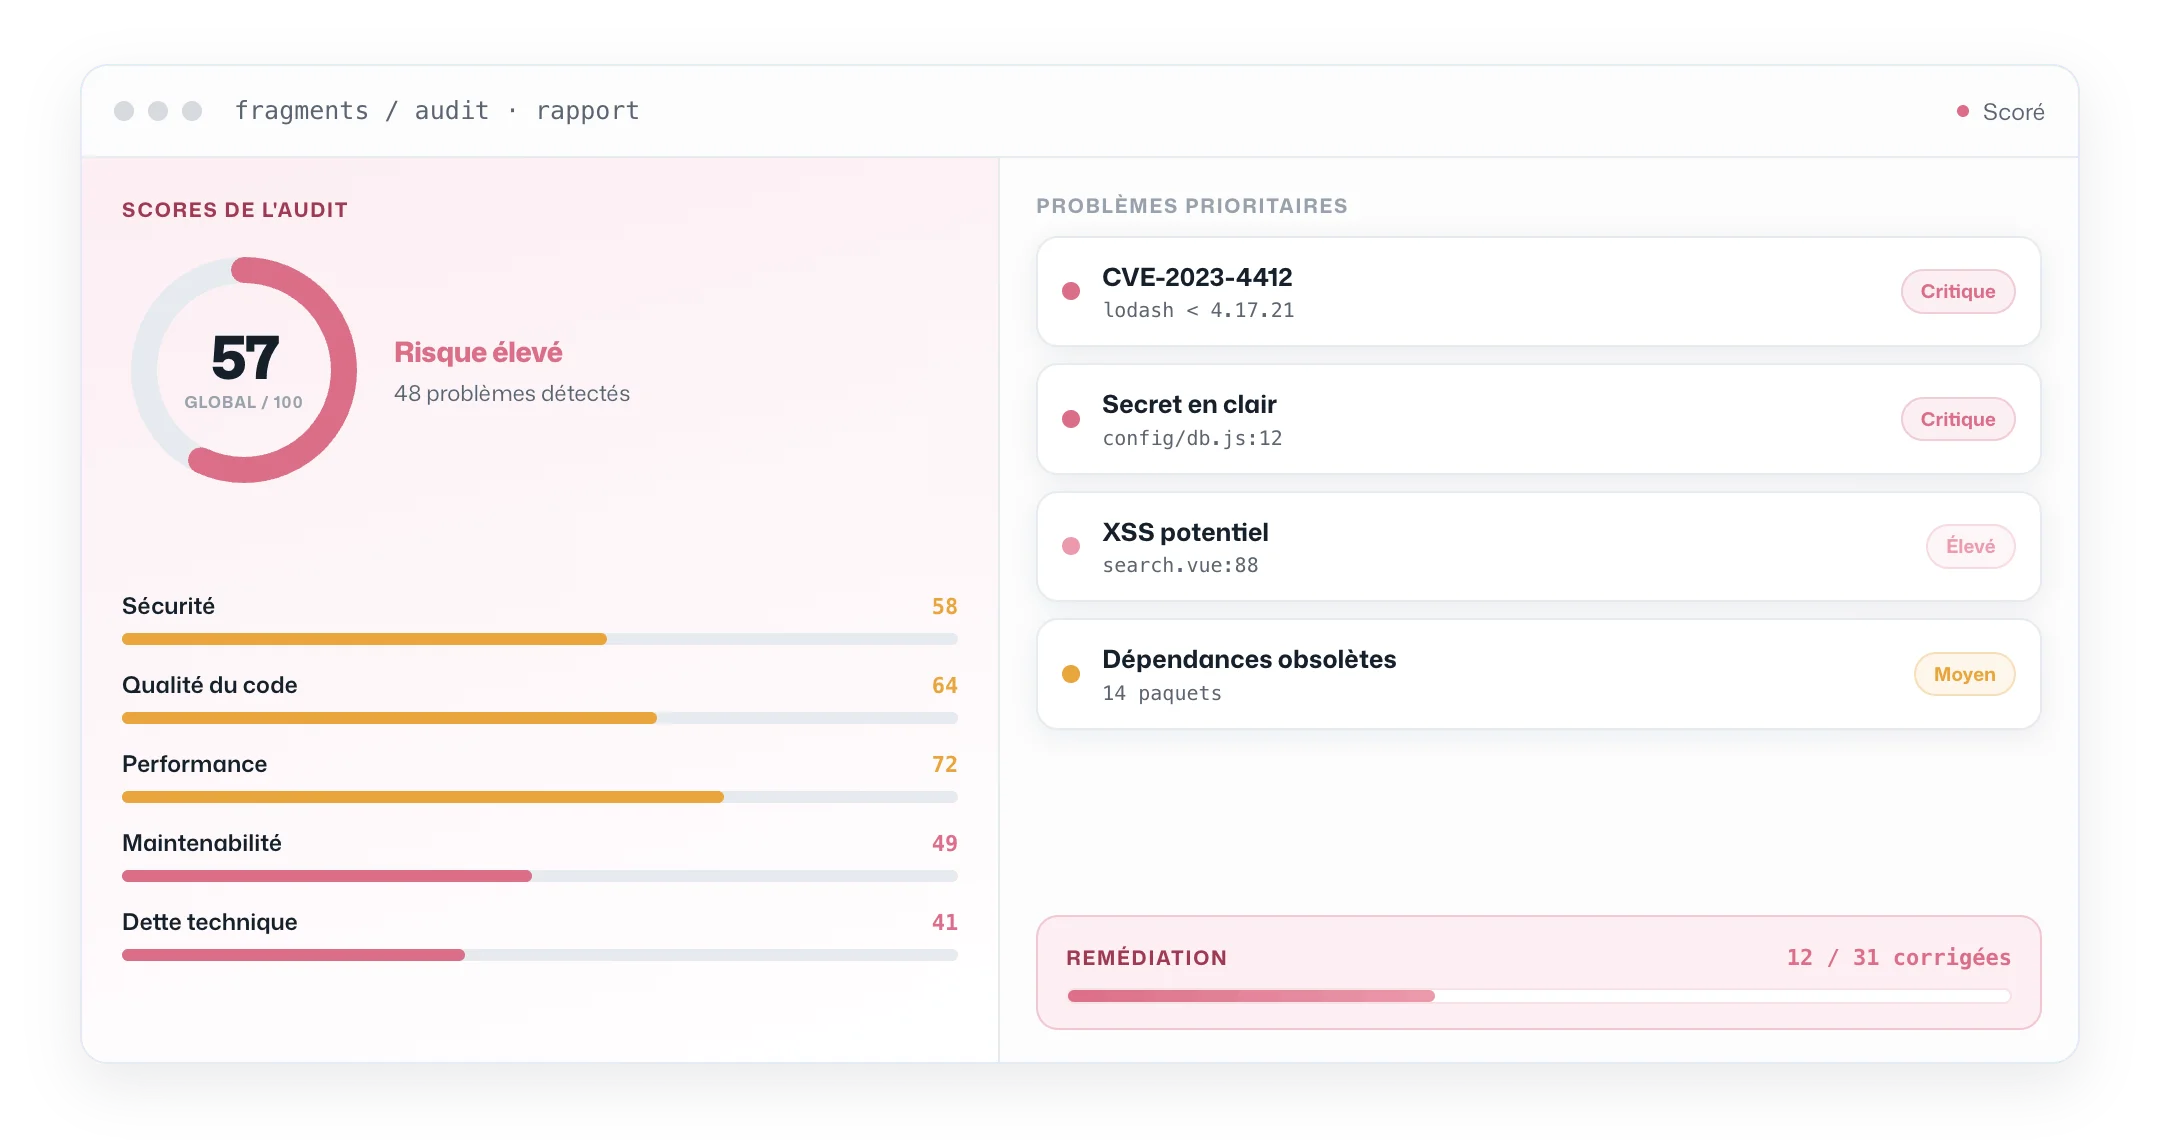The image size is (2159, 1144).
Task: Select the XSS potentiel issue card
Action: click(x=1538, y=546)
